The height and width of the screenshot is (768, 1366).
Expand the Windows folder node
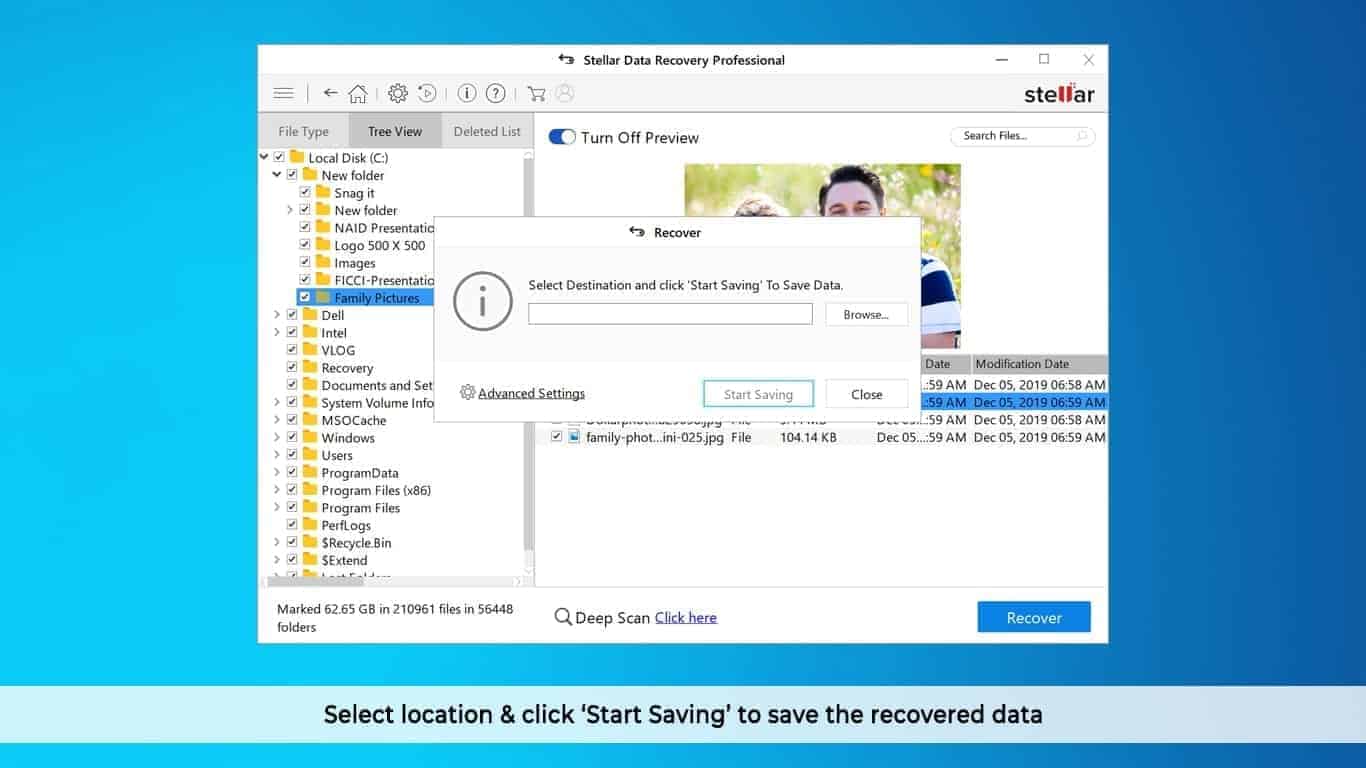pyautogui.click(x=277, y=437)
